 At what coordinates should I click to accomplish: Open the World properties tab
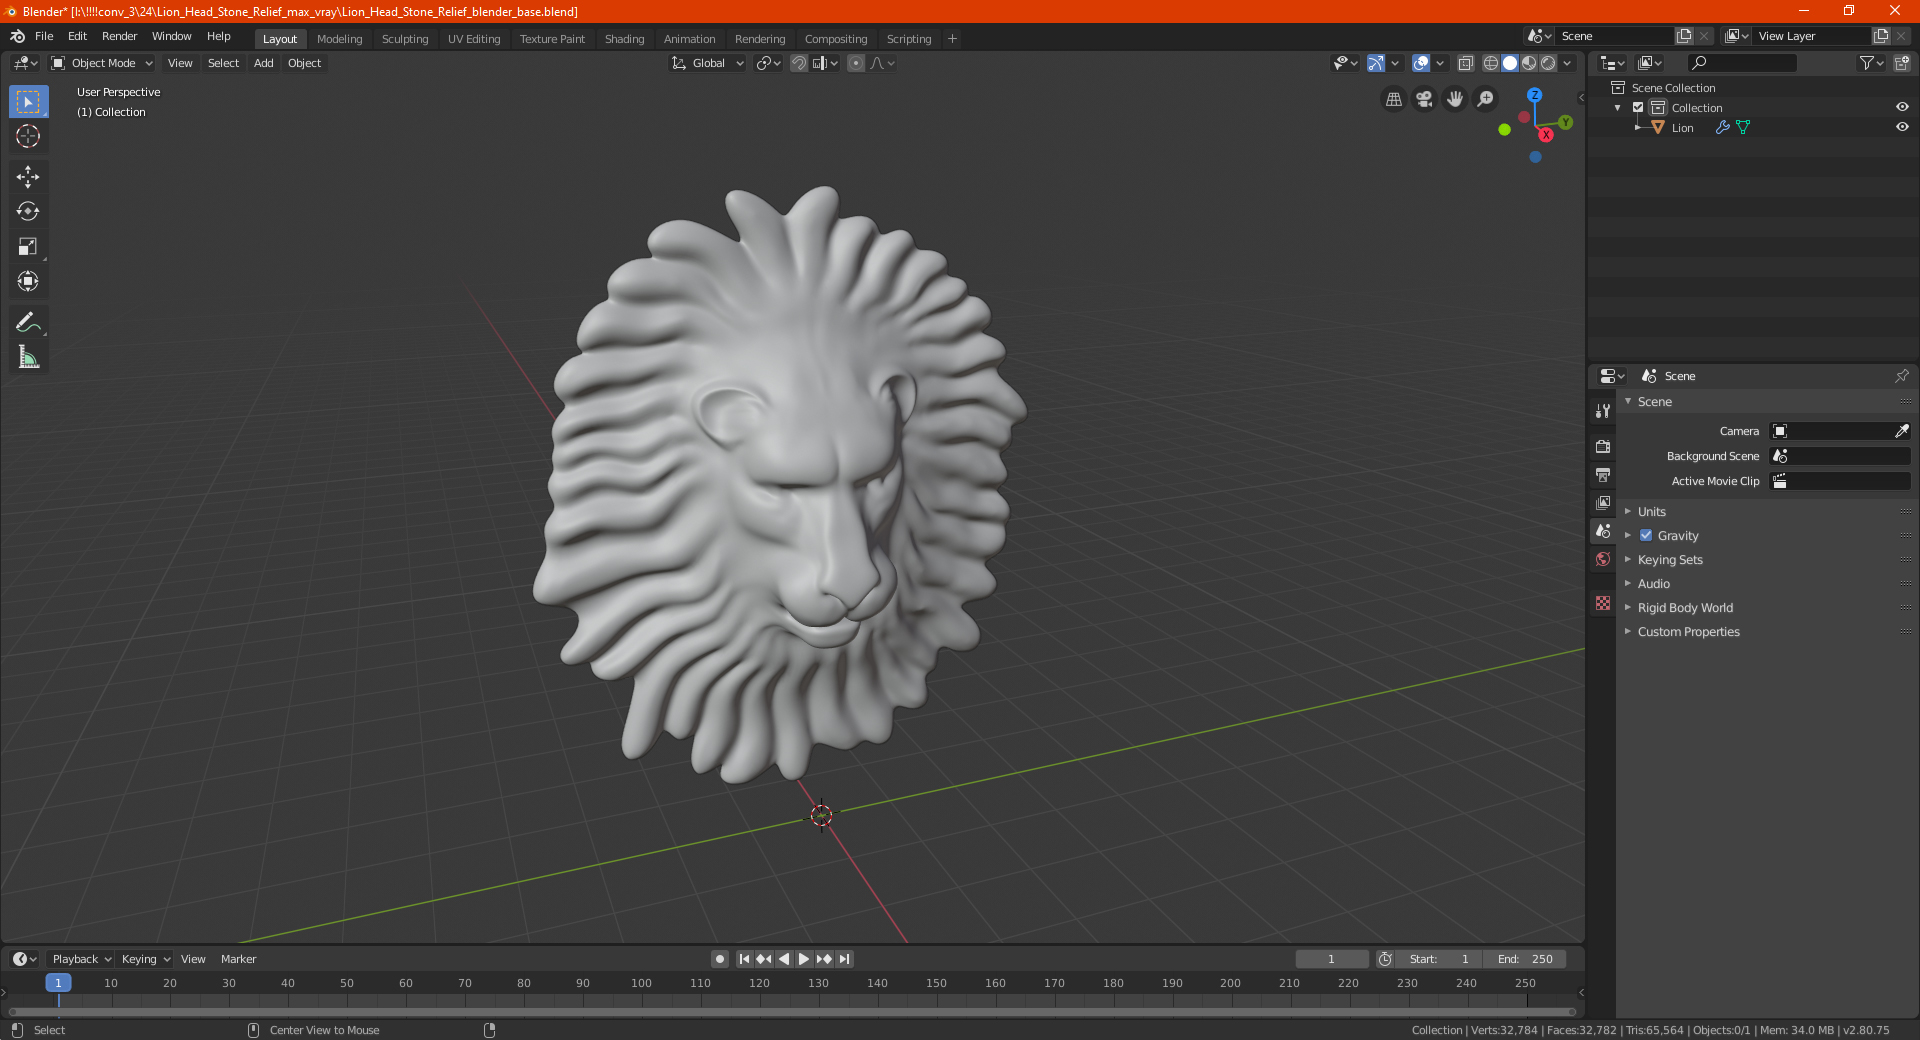click(1603, 559)
